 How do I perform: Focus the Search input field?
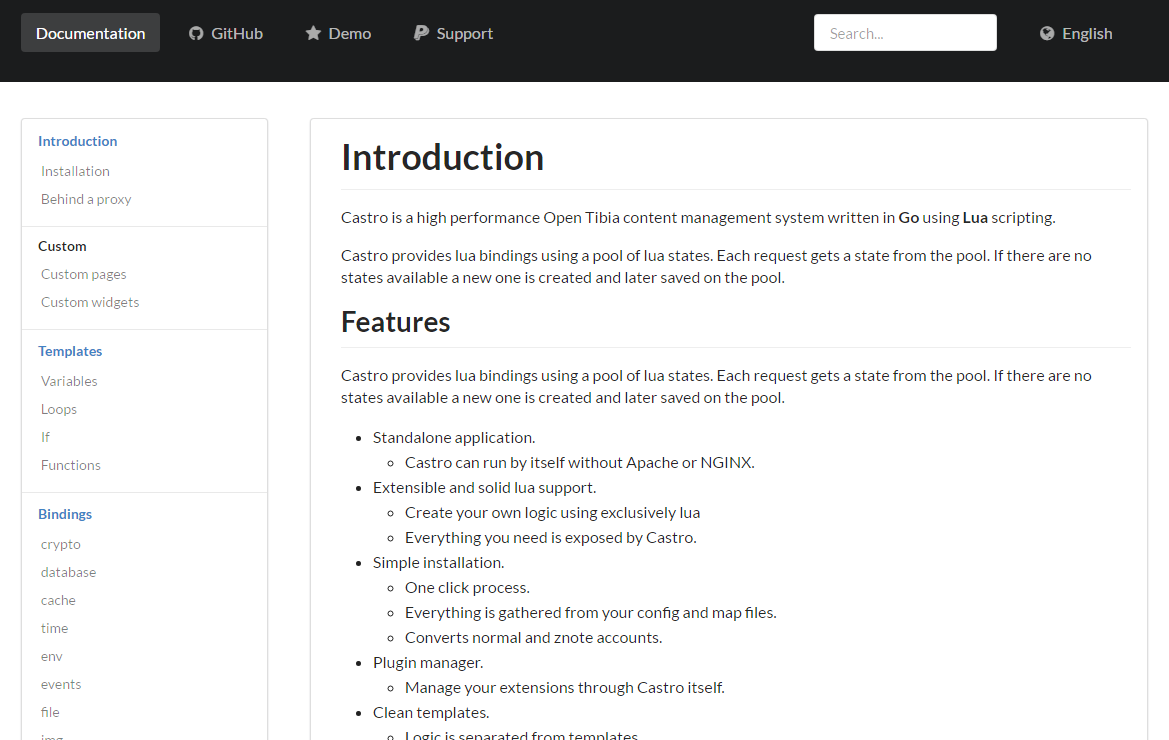[x=905, y=33]
